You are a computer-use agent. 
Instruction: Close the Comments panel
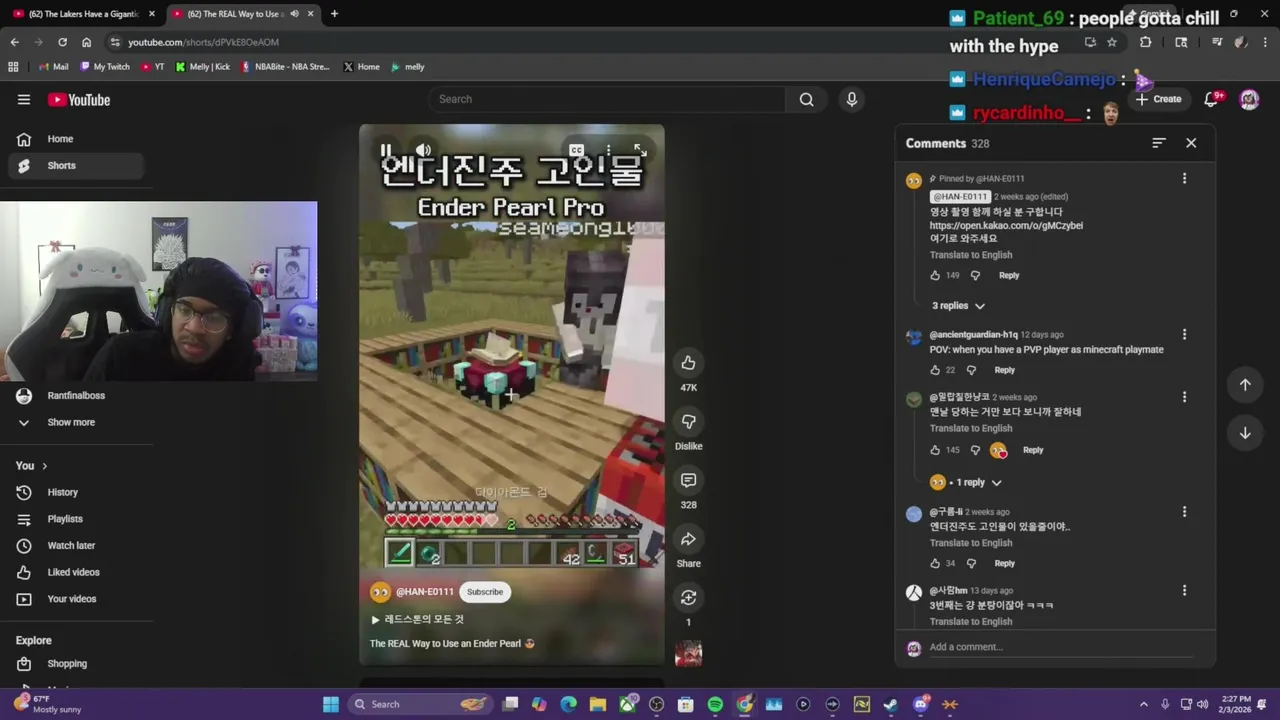pos(1191,143)
